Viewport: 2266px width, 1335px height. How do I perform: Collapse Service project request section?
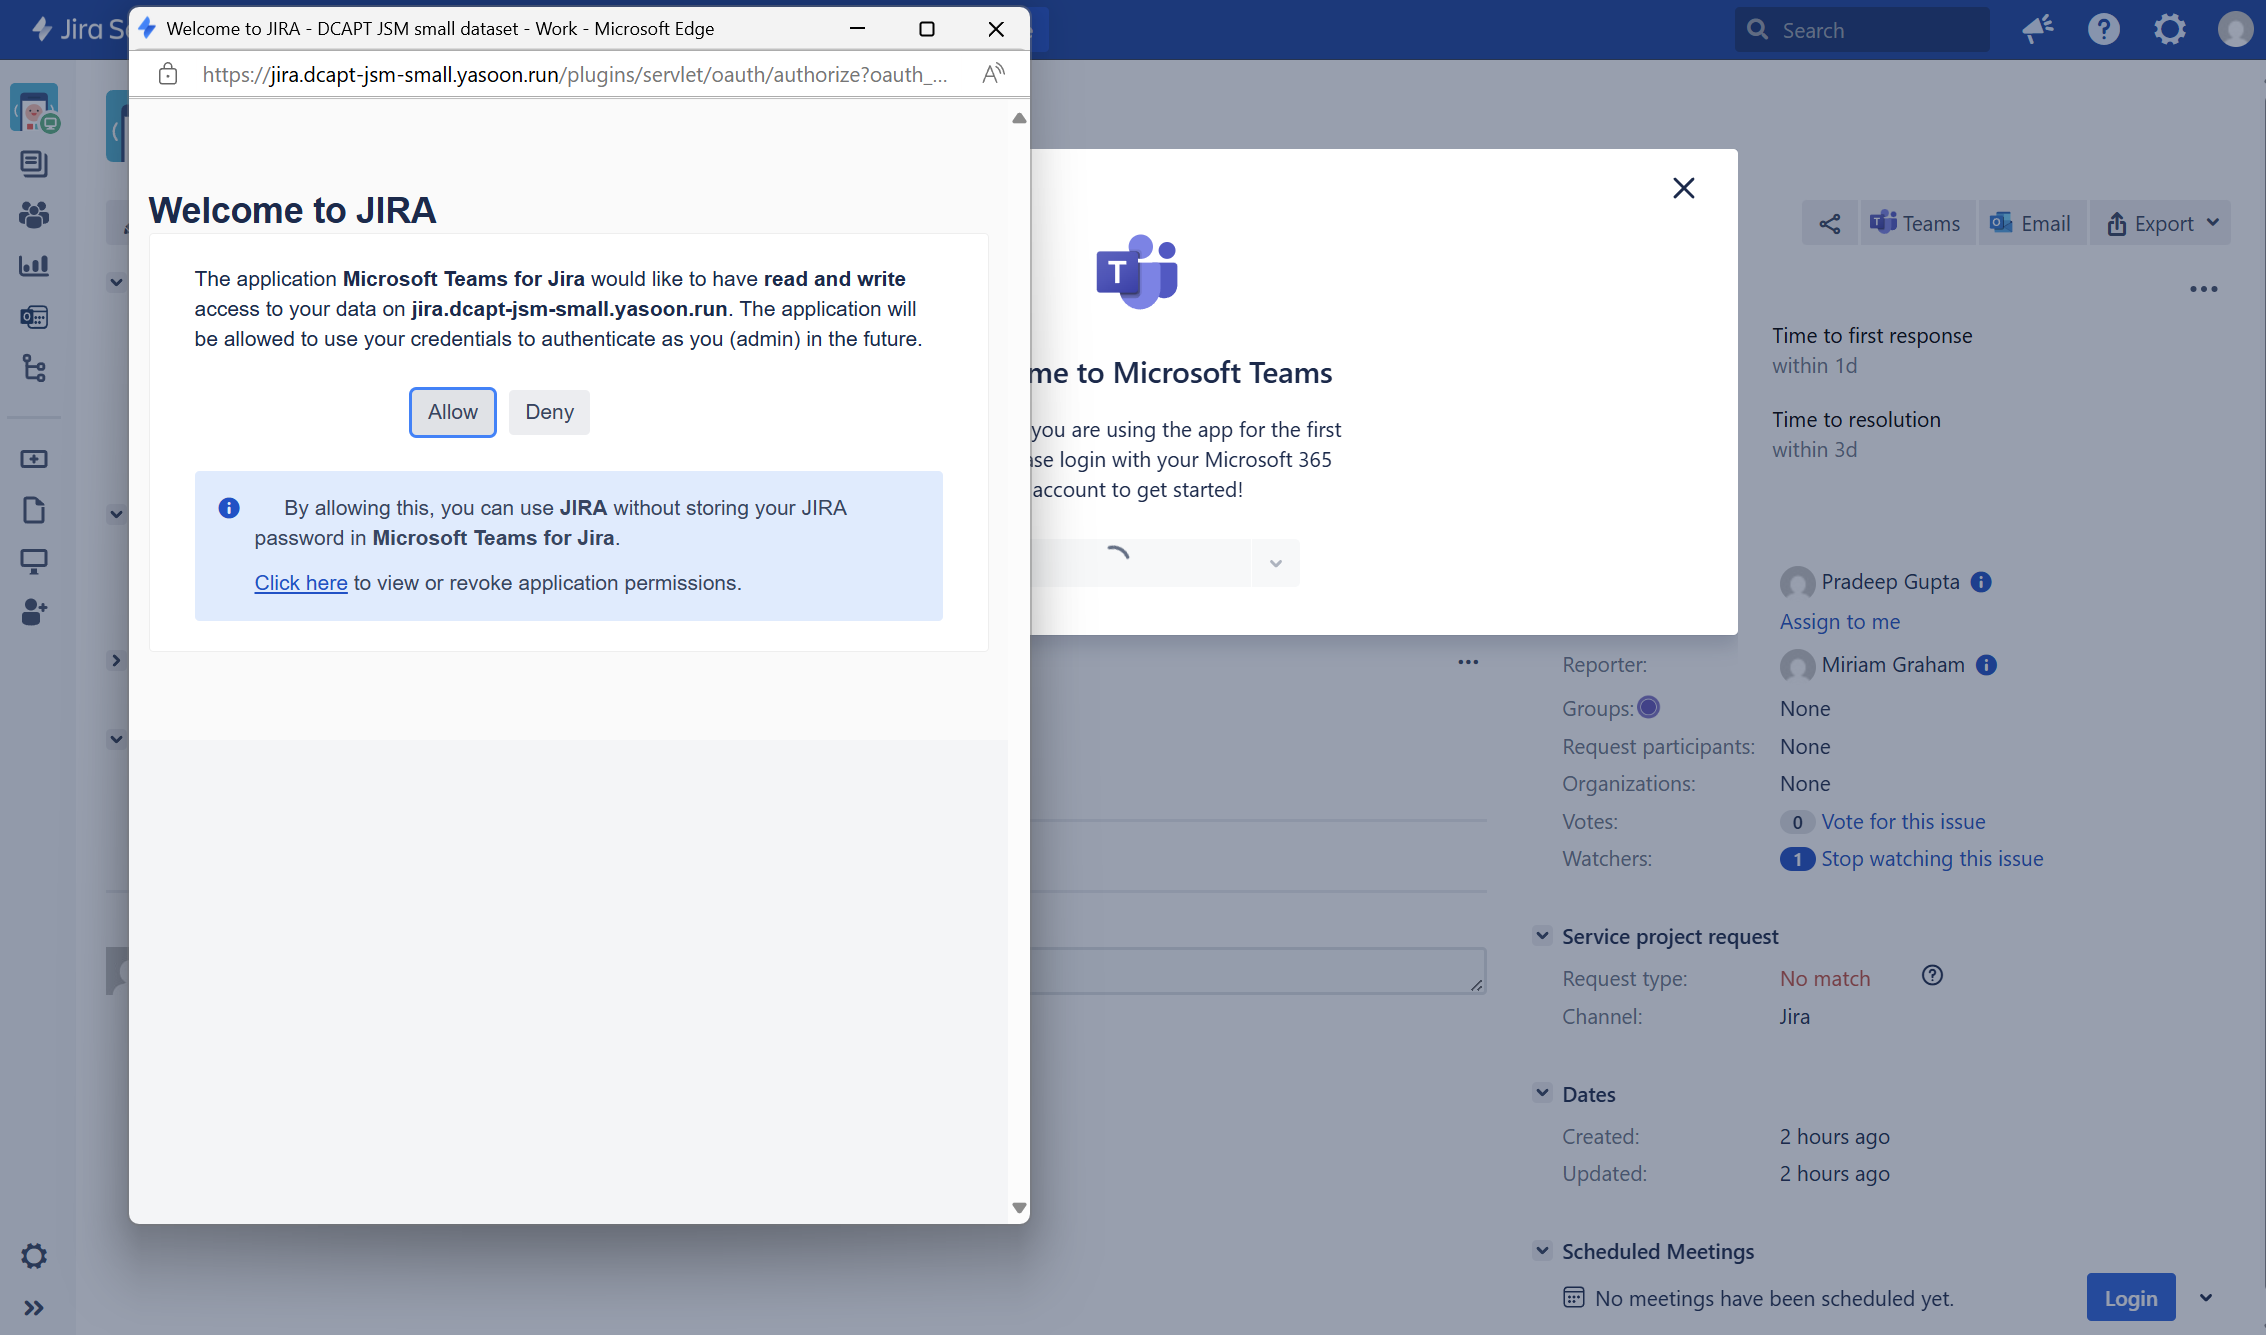click(x=1542, y=936)
